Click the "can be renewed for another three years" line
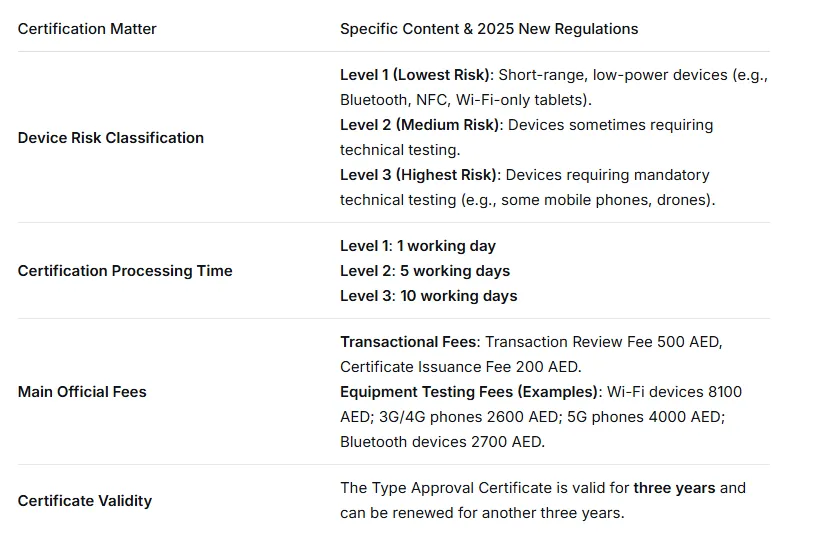 coord(481,513)
